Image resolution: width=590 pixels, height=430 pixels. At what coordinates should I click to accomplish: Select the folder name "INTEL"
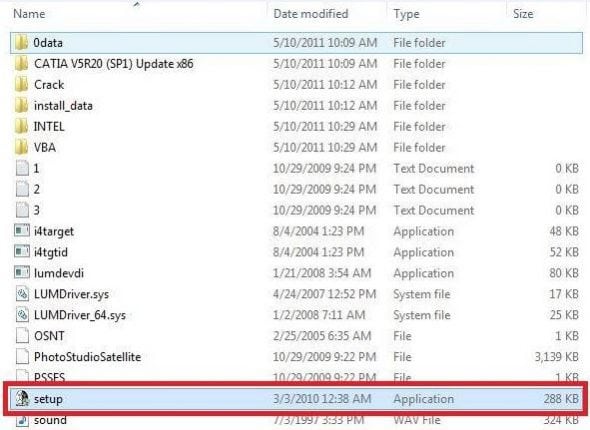coord(49,127)
